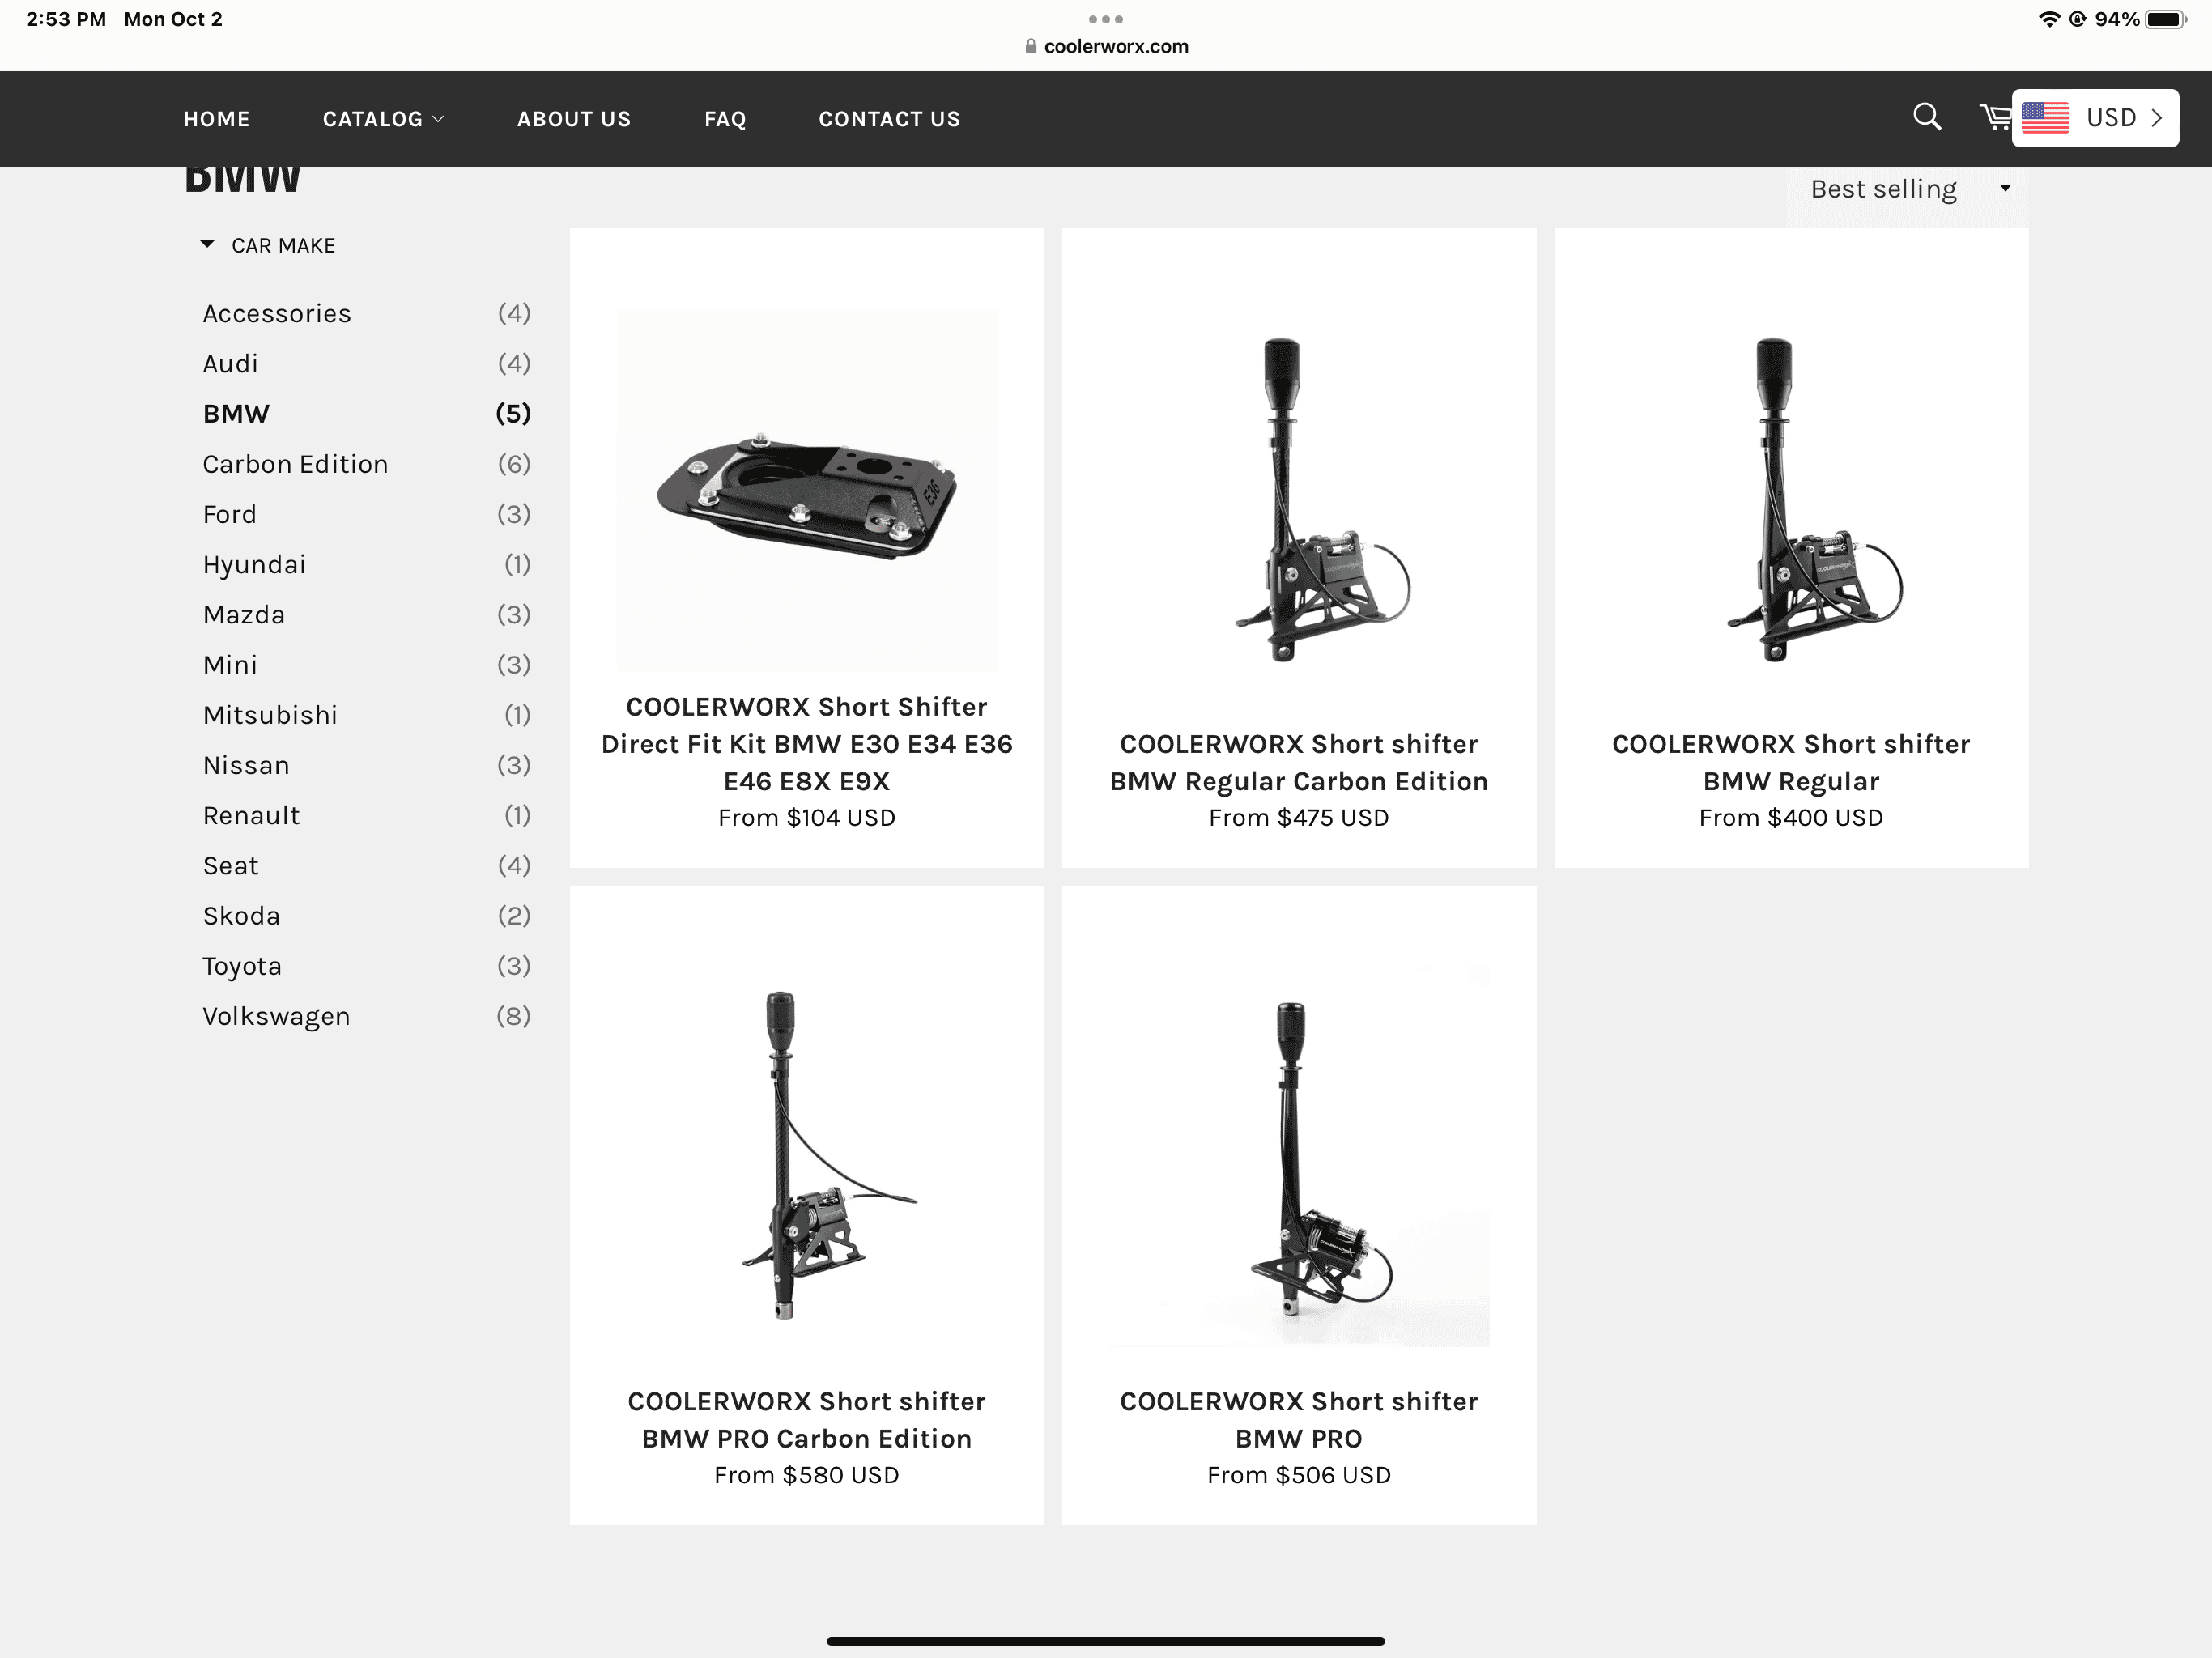Filter by Ford car make

(x=367, y=514)
